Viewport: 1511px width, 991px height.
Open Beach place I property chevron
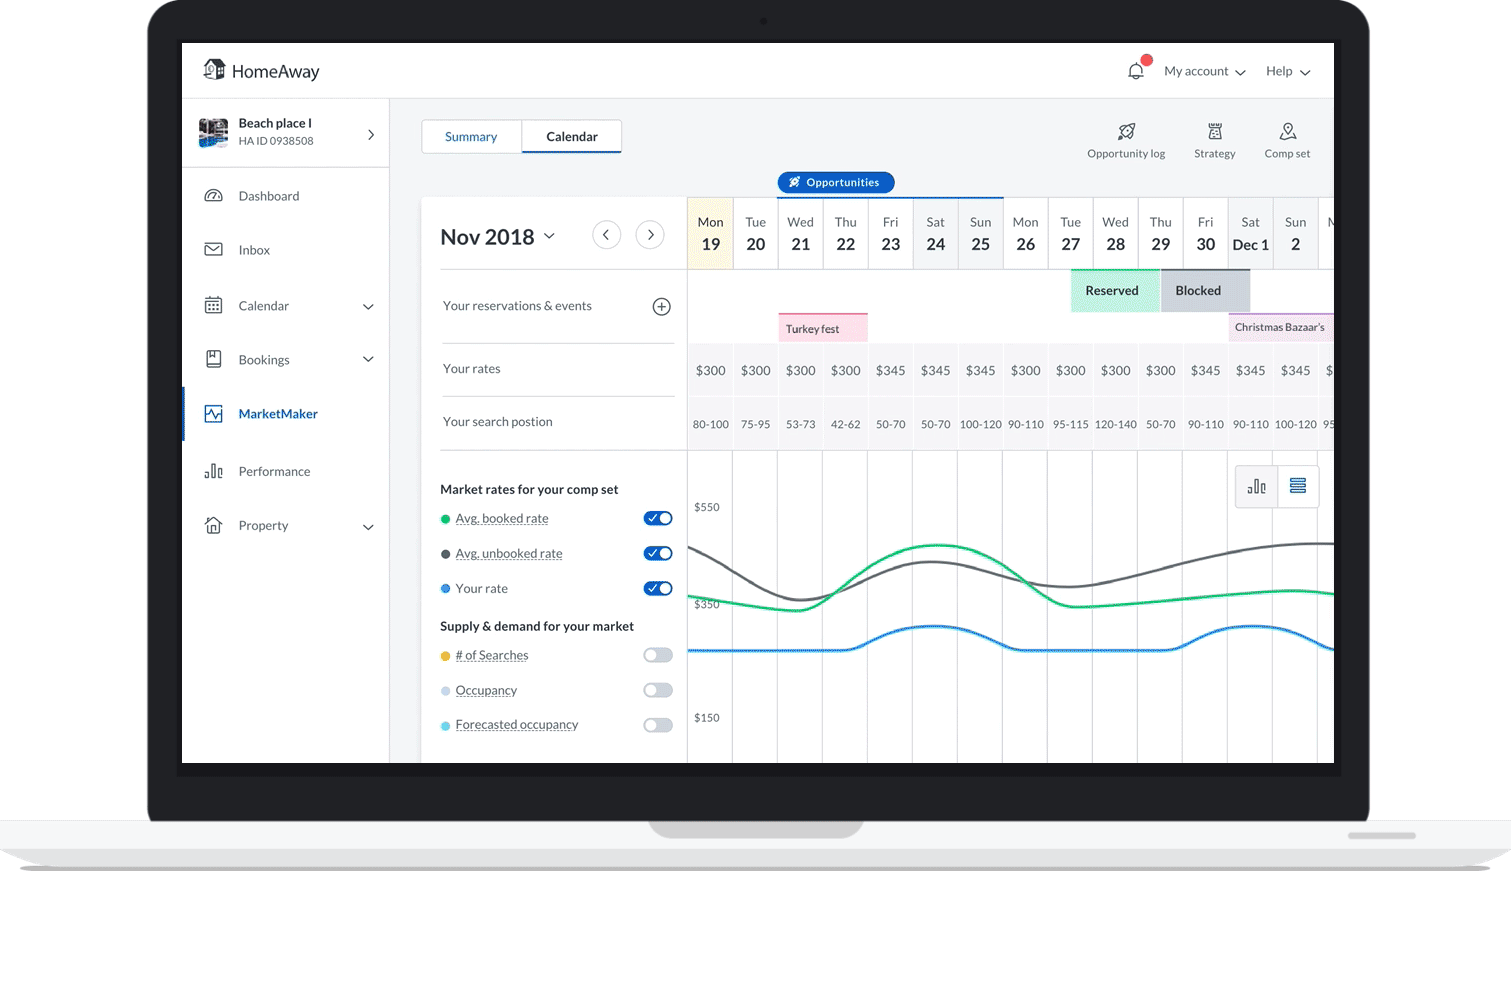(371, 134)
